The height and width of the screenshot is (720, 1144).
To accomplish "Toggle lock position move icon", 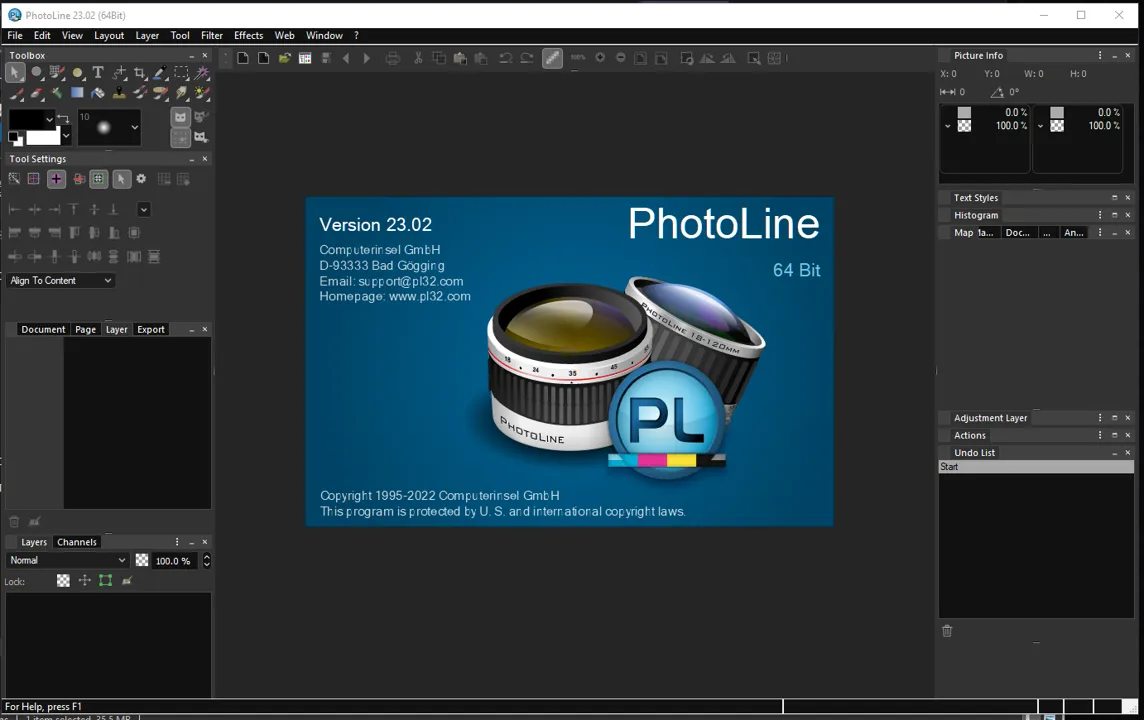I will 85,581.
